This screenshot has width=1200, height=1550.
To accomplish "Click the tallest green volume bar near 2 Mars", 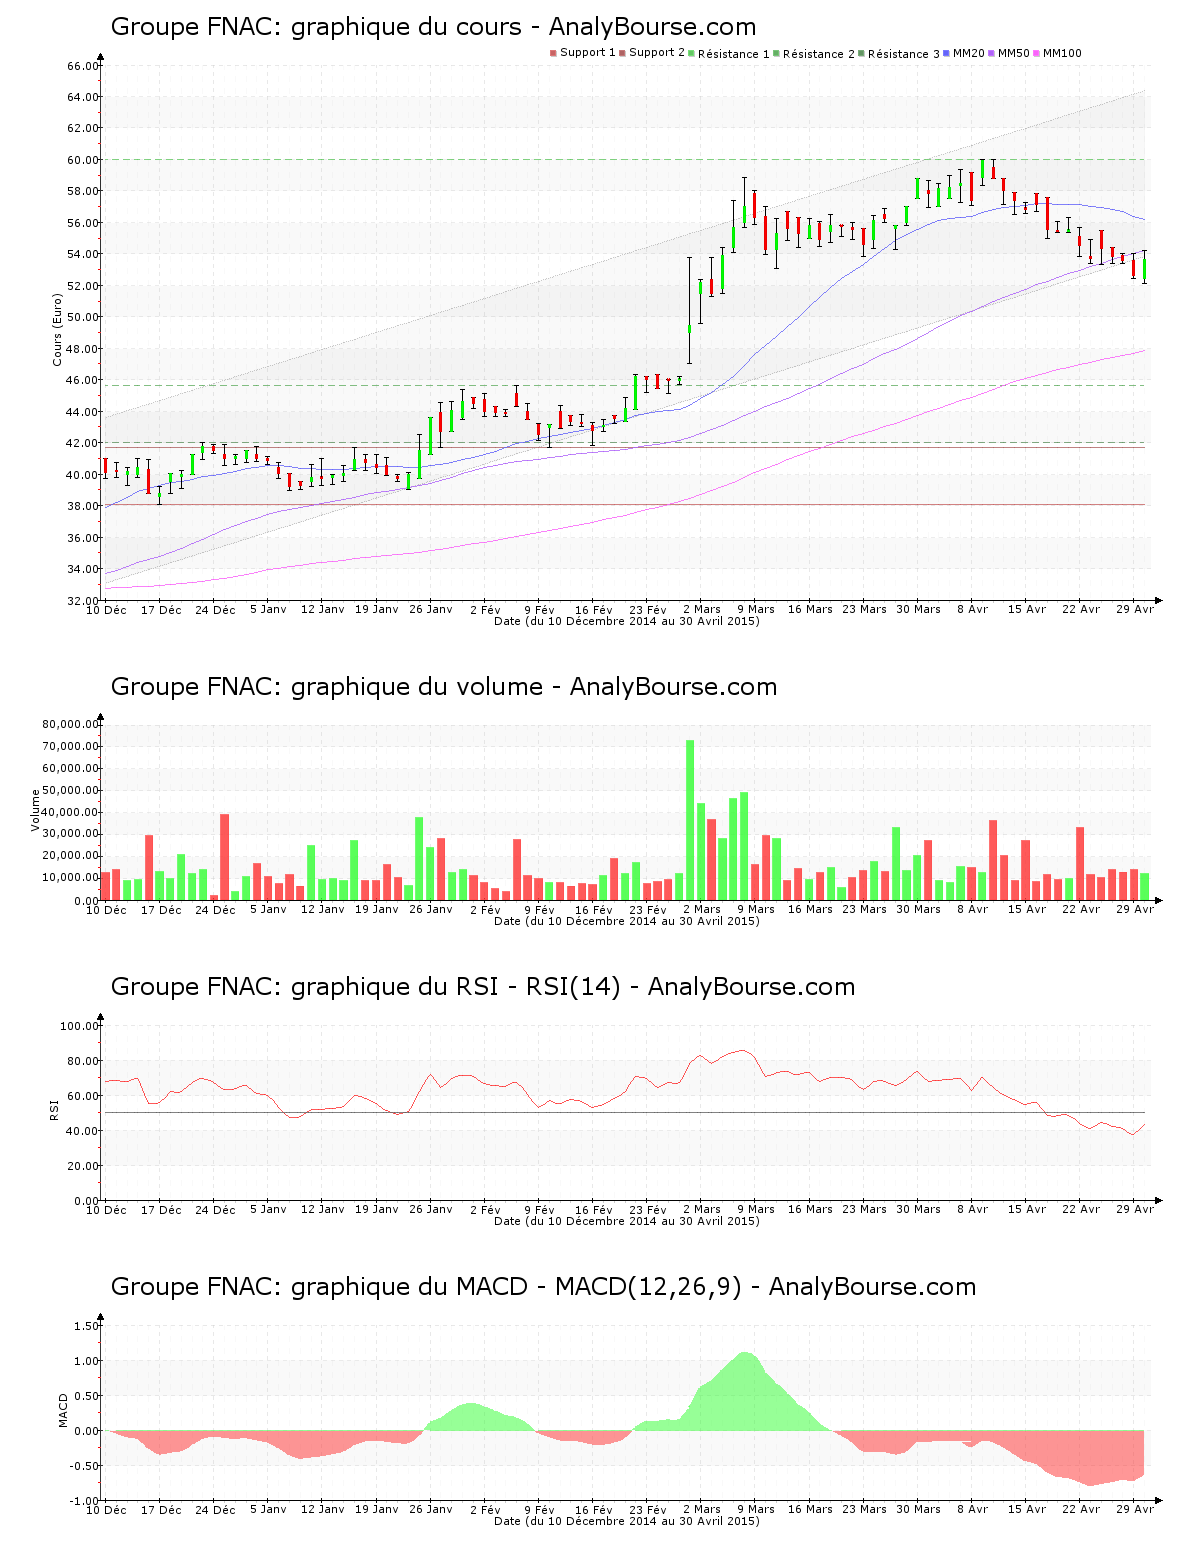I will [x=690, y=820].
